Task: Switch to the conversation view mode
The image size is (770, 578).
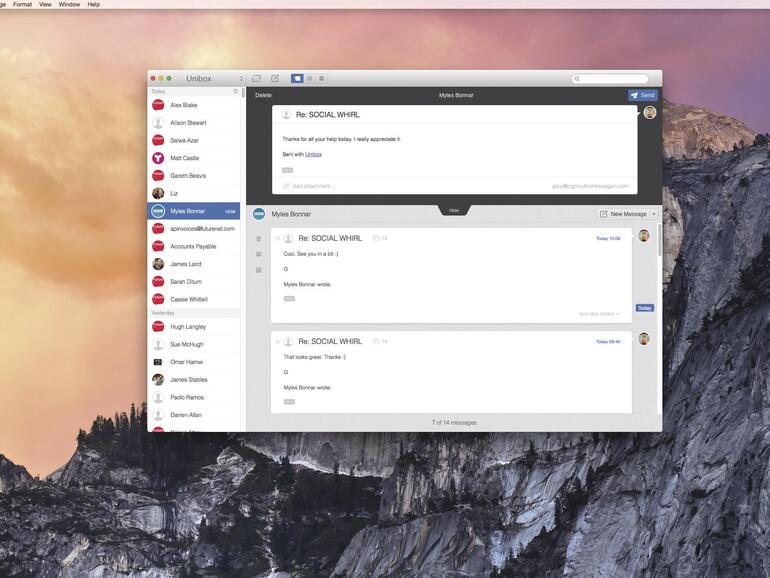Action: [x=297, y=79]
